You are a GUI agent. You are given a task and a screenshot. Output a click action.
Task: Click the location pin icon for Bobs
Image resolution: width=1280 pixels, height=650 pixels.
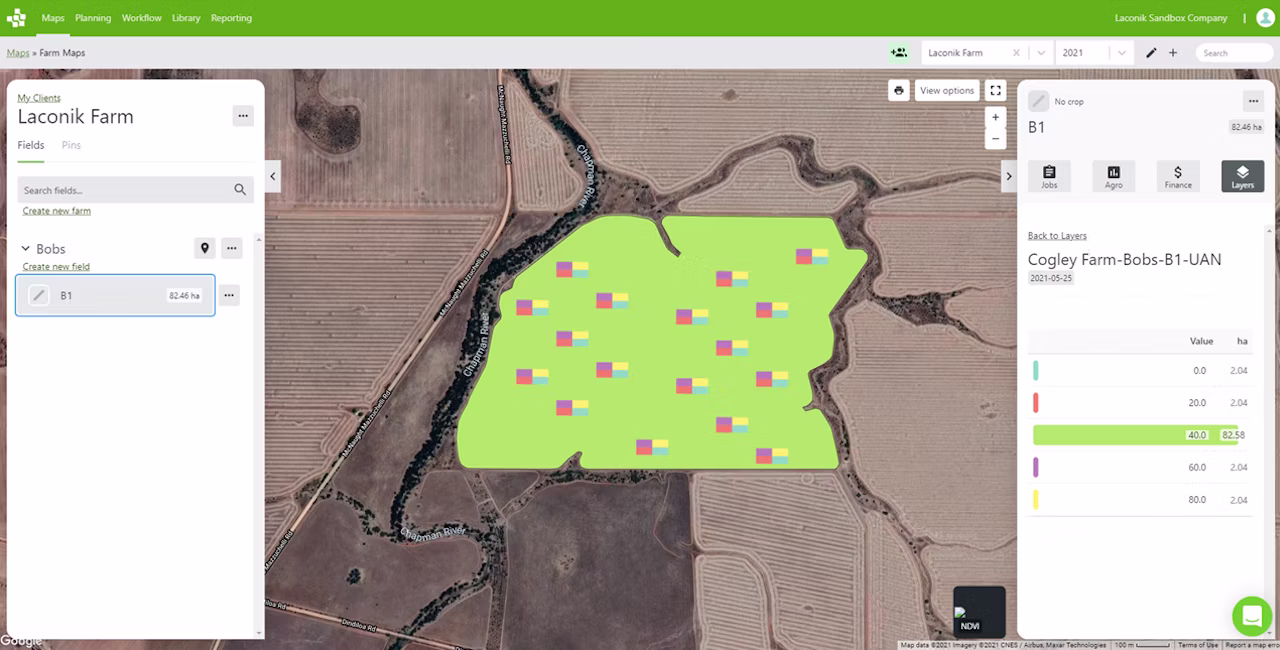[x=205, y=248]
